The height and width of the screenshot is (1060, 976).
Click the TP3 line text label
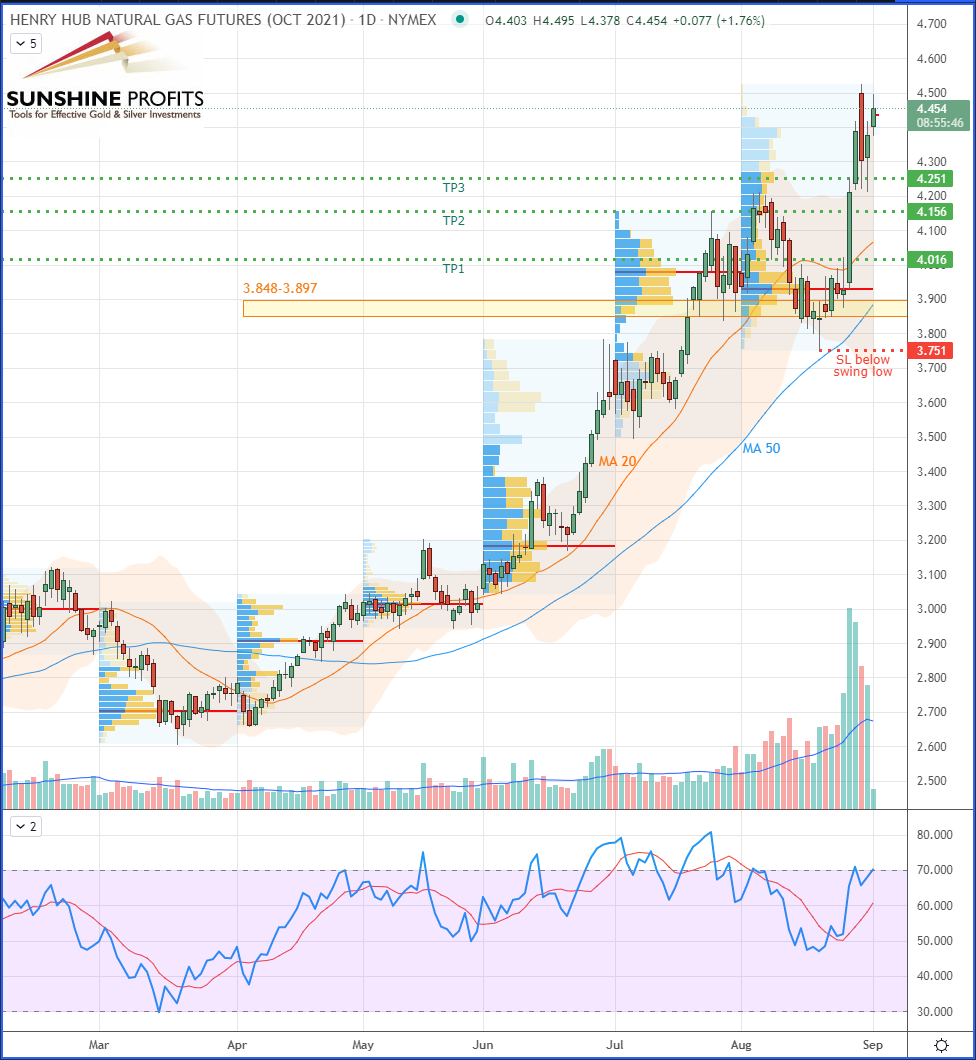pyautogui.click(x=454, y=188)
